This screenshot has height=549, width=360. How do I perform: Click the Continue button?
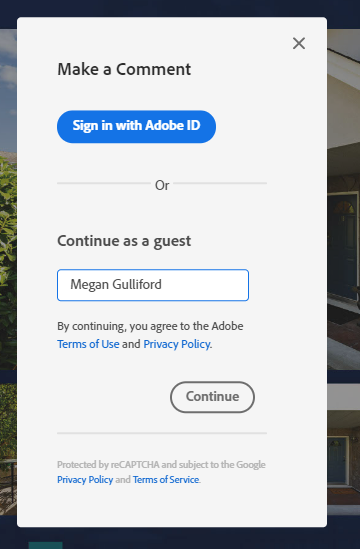point(212,397)
